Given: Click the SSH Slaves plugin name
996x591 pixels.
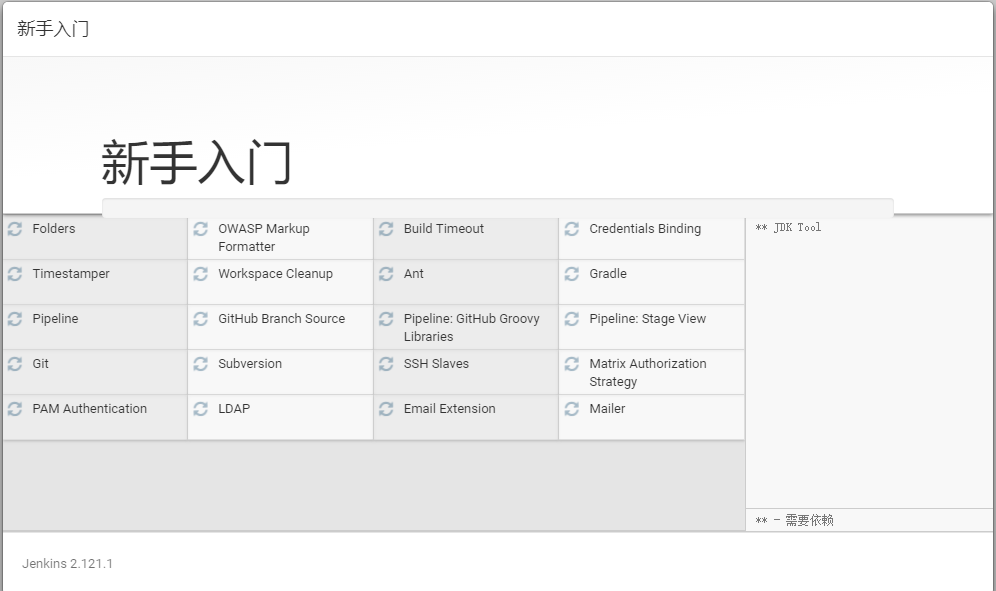Looking at the screenshot, I should pyautogui.click(x=436, y=364).
